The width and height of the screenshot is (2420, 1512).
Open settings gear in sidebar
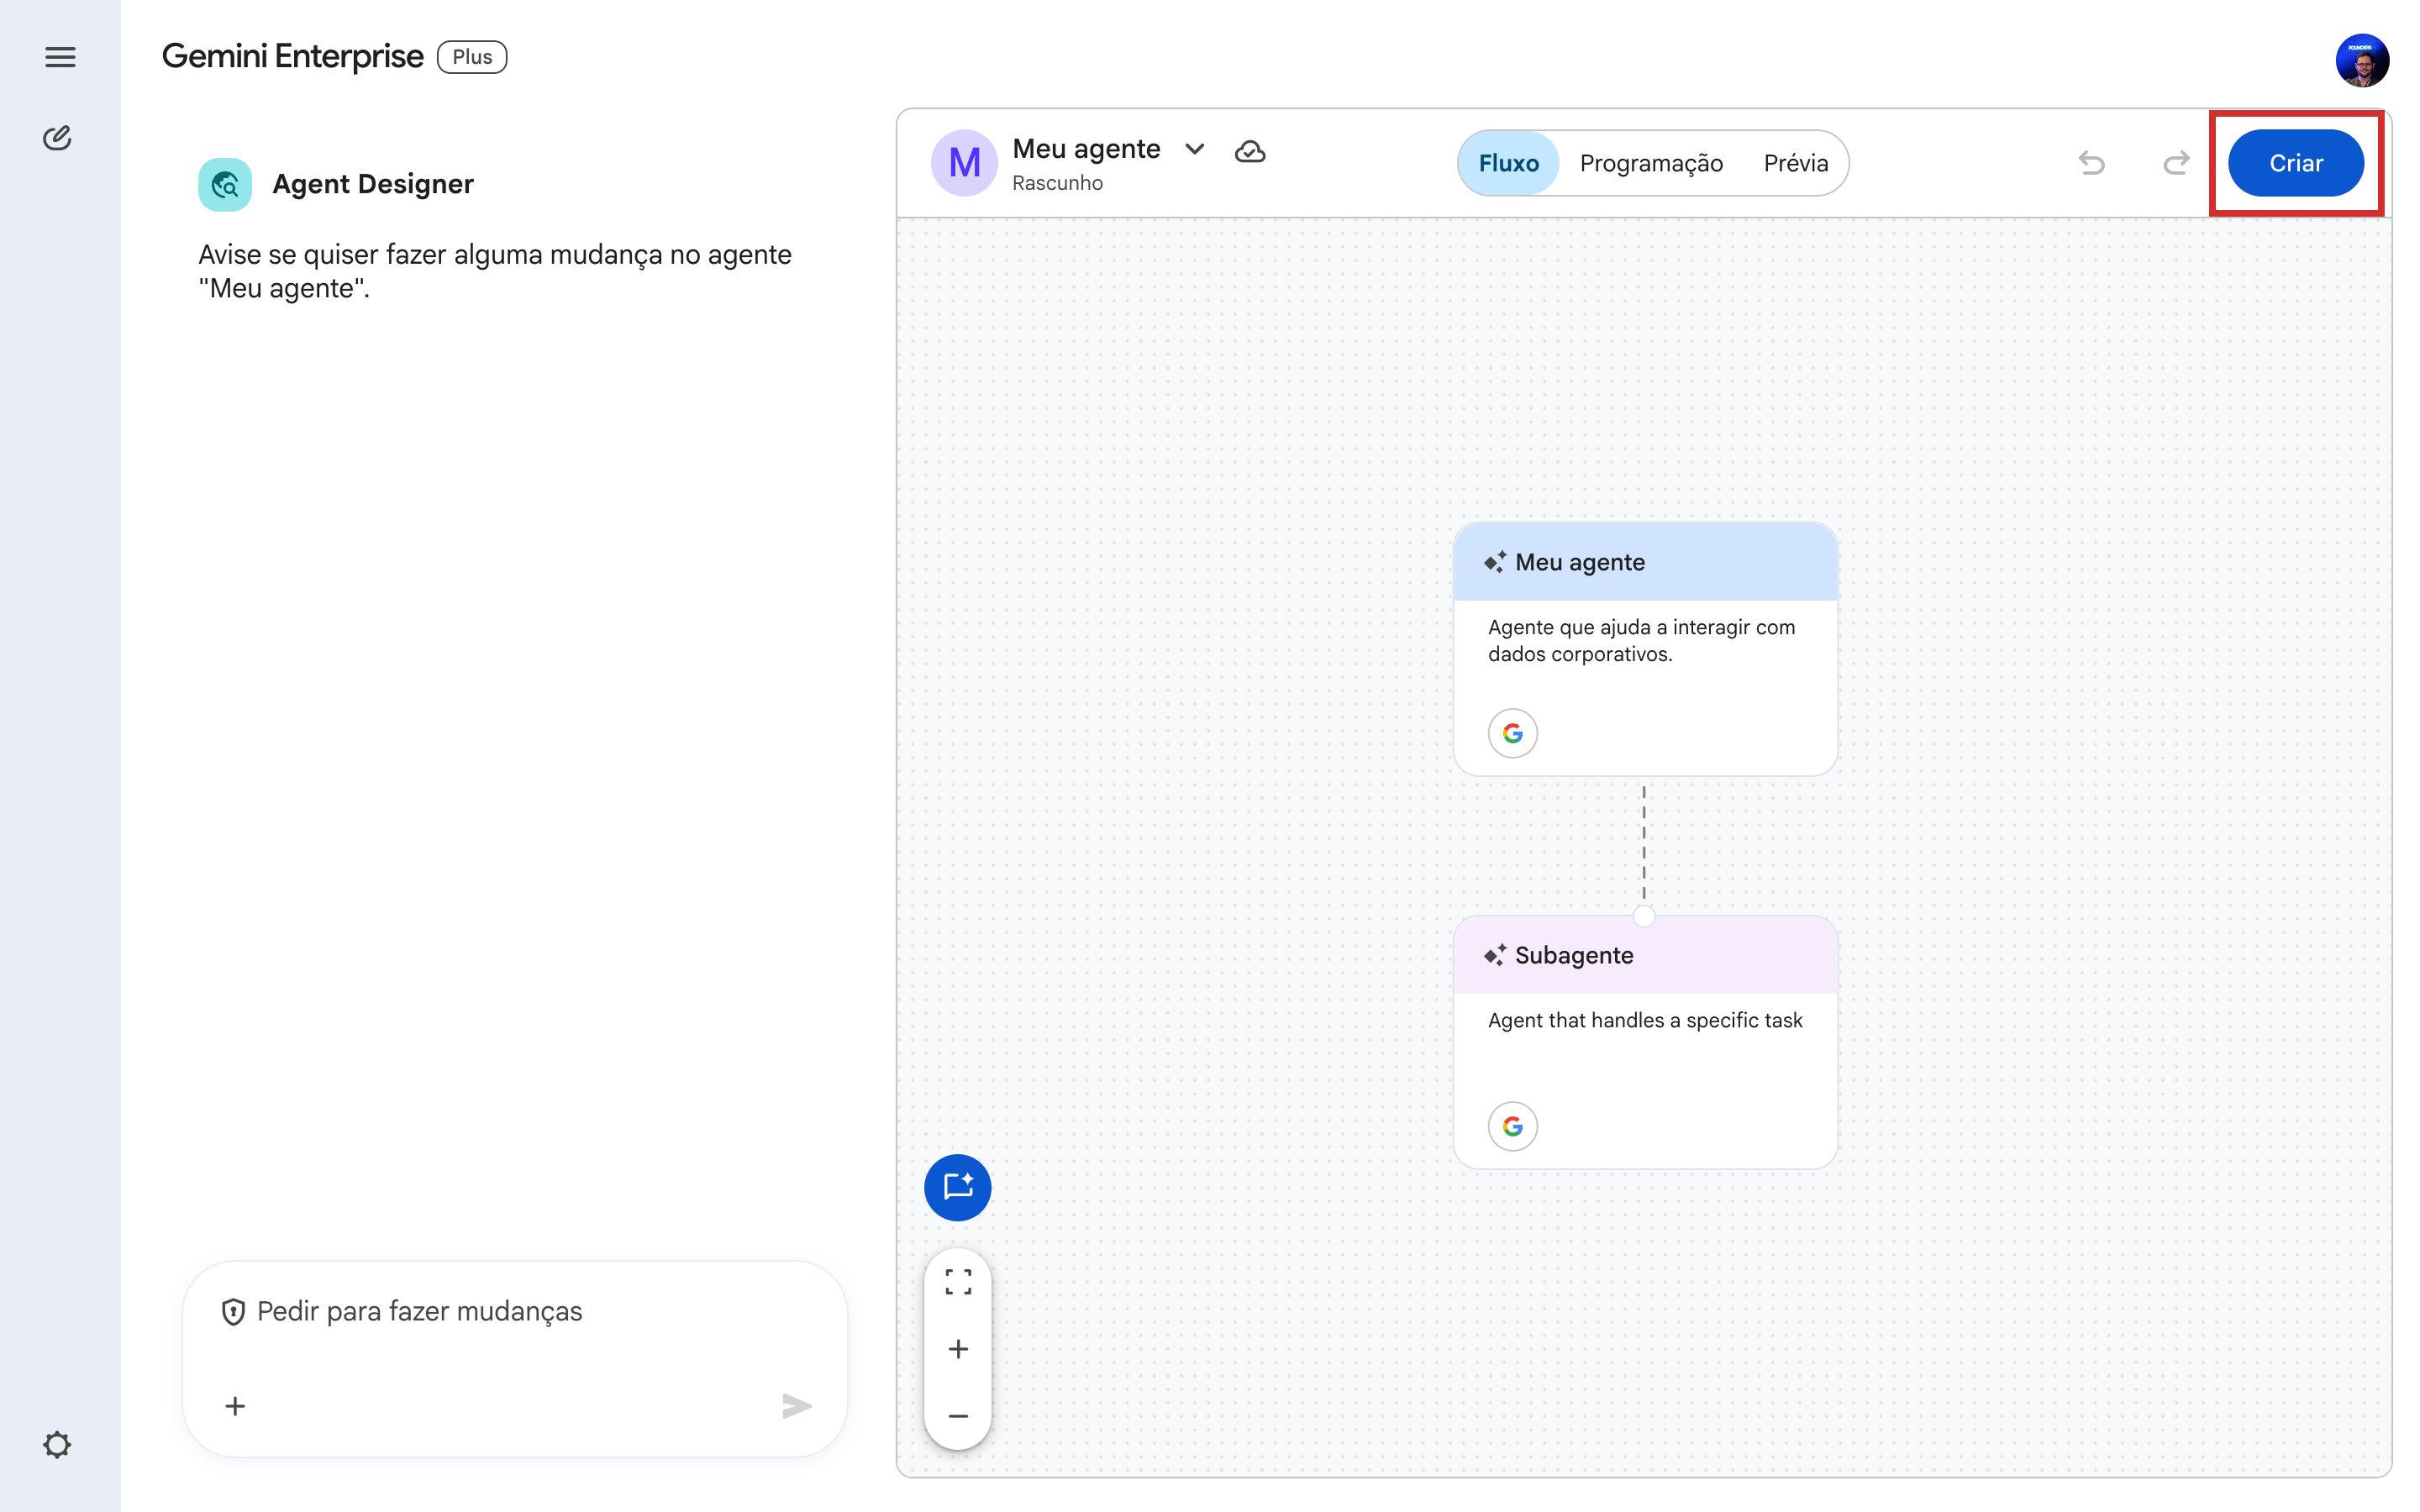[x=57, y=1444]
